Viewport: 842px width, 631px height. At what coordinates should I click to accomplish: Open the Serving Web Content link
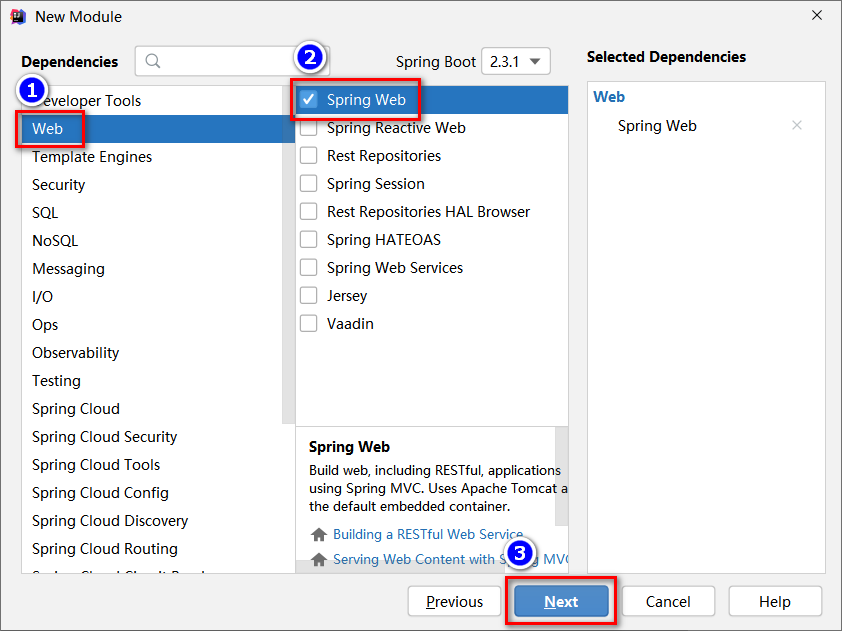pyautogui.click(x=450, y=559)
